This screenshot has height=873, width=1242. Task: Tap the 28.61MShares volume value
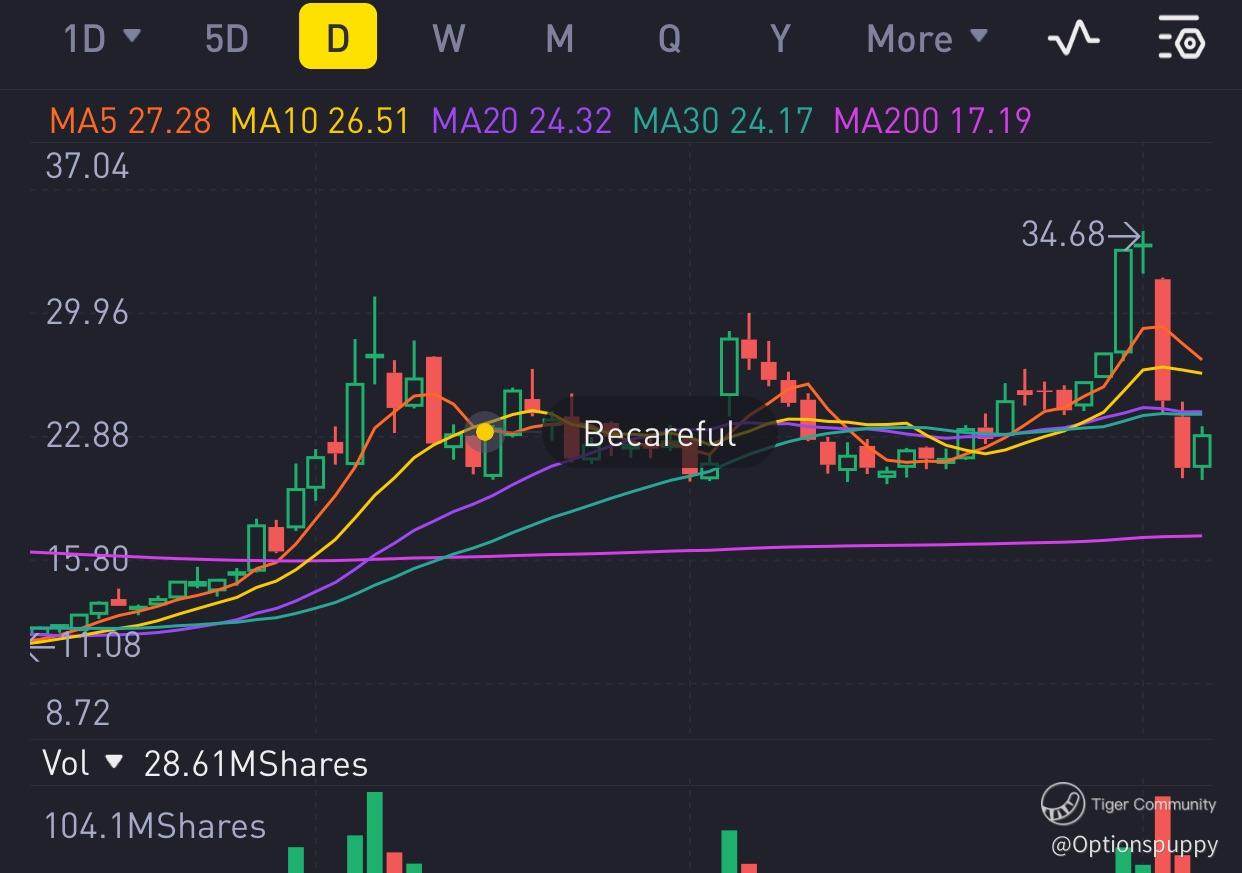tap(256, 764)
